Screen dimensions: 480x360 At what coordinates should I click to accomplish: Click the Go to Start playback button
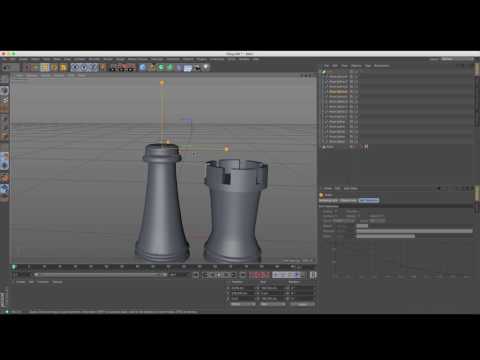(x=196, y=275)
